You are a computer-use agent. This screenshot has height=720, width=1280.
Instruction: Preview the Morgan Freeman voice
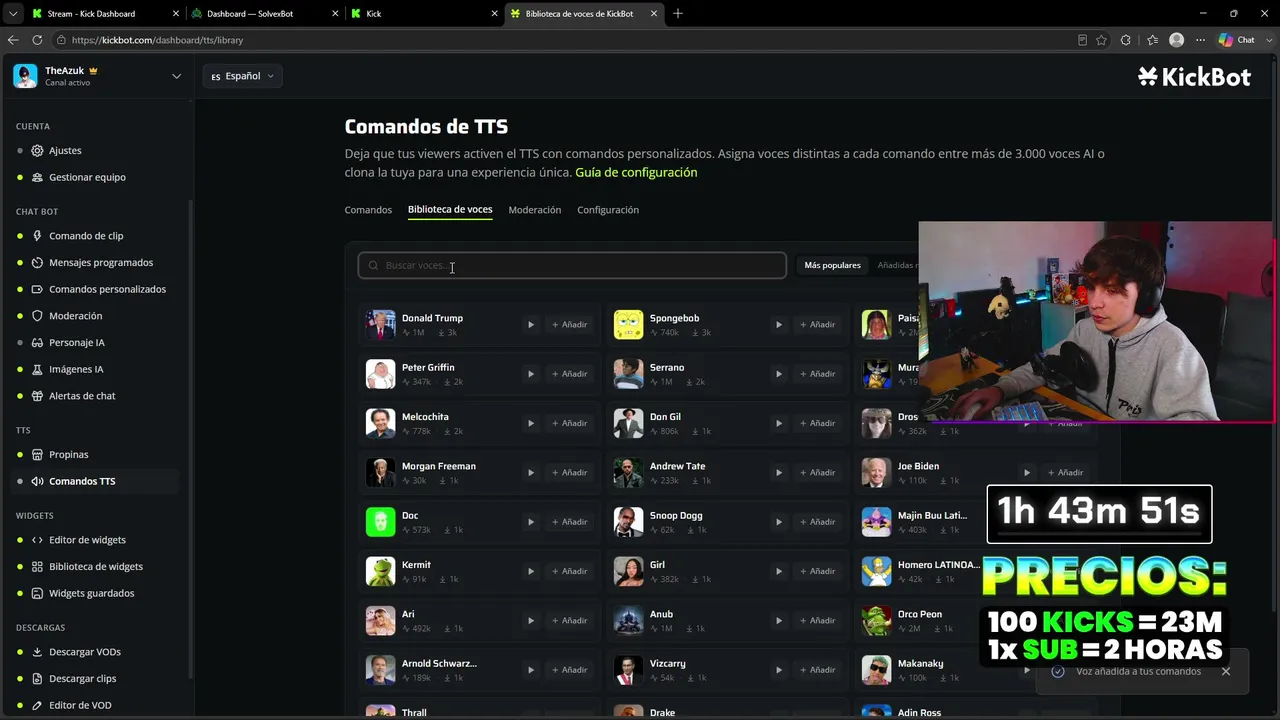click(531, 472)
